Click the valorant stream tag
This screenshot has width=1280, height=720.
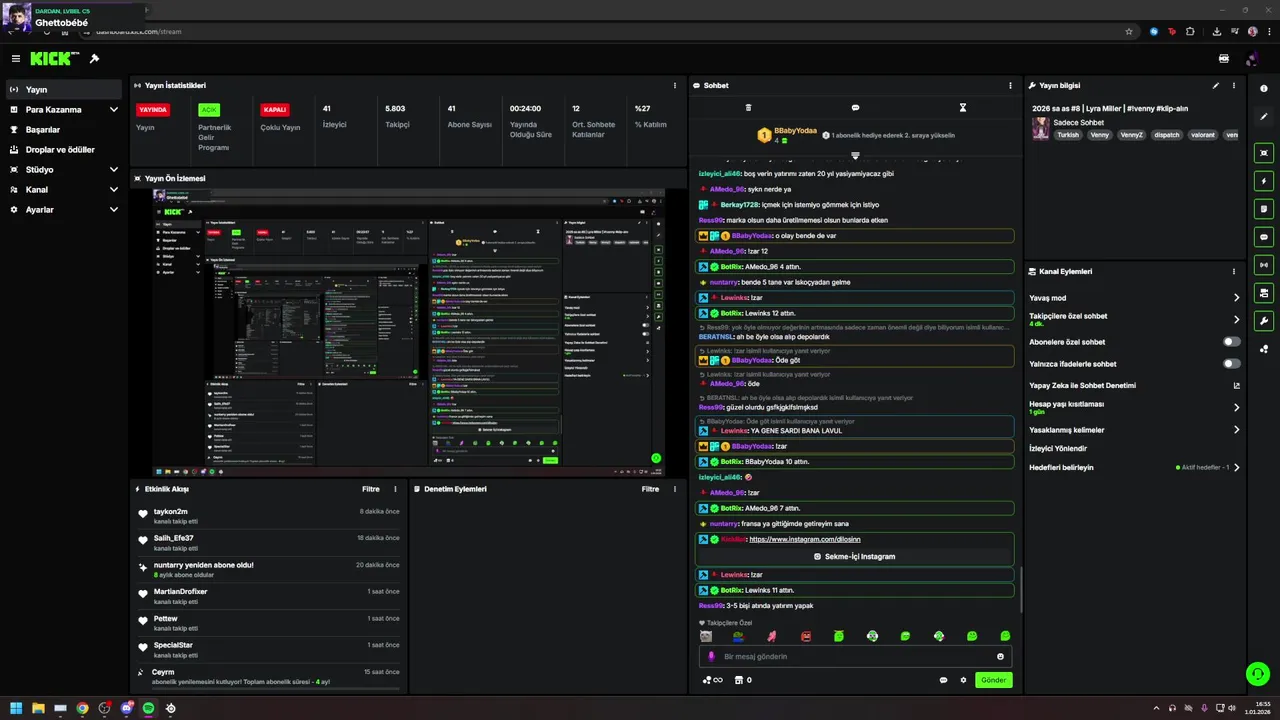click(1203, 135)
